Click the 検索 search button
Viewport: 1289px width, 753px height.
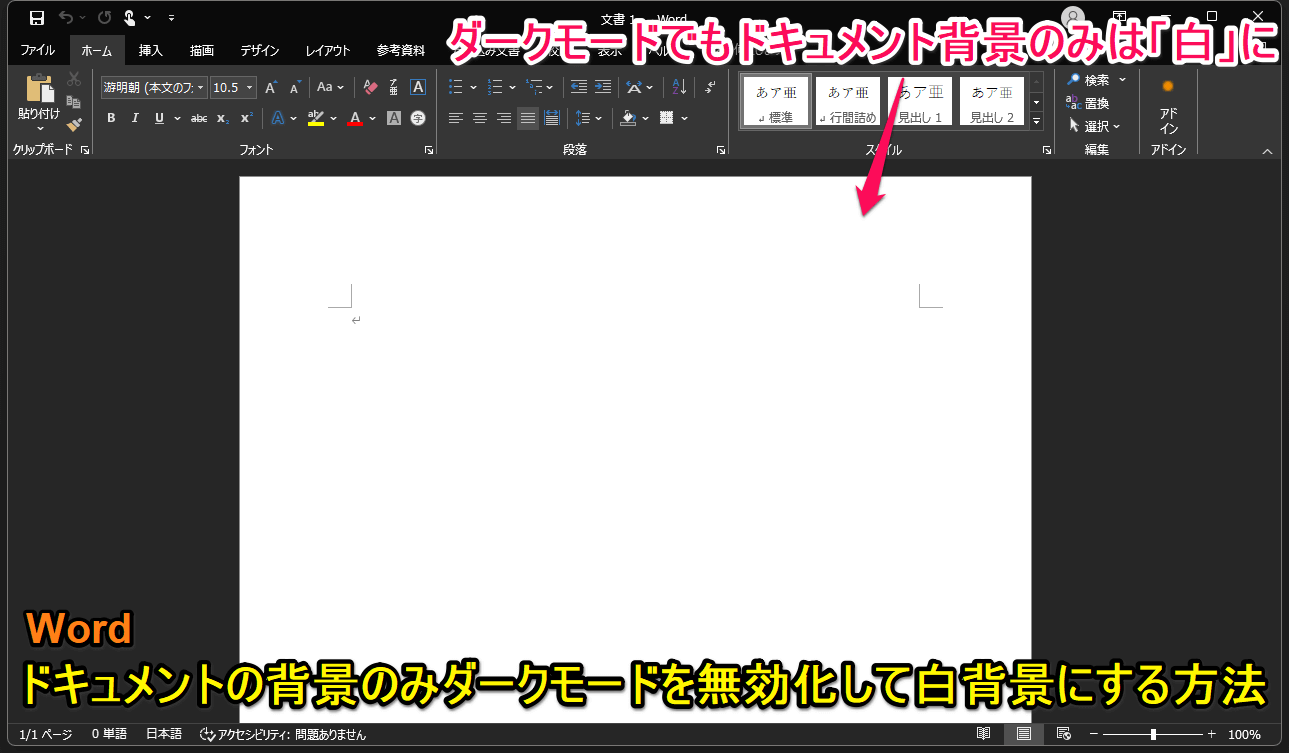tap(1096, 80)
